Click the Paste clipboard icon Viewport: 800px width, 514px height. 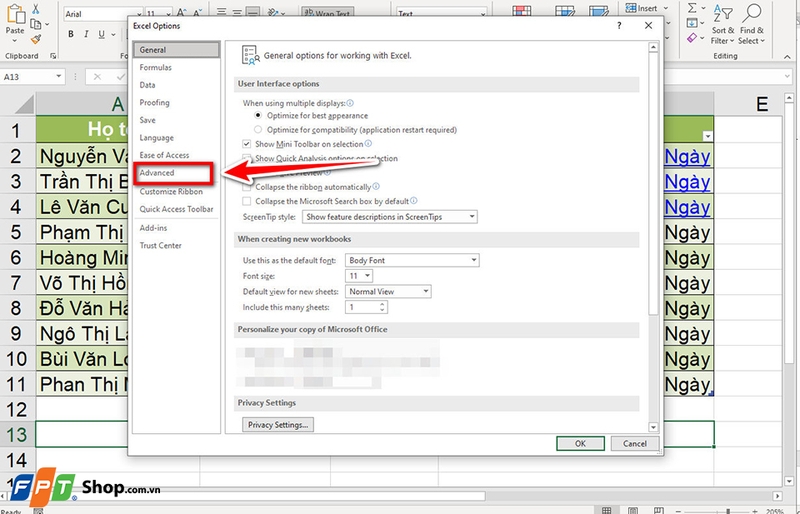pos(15,14)
